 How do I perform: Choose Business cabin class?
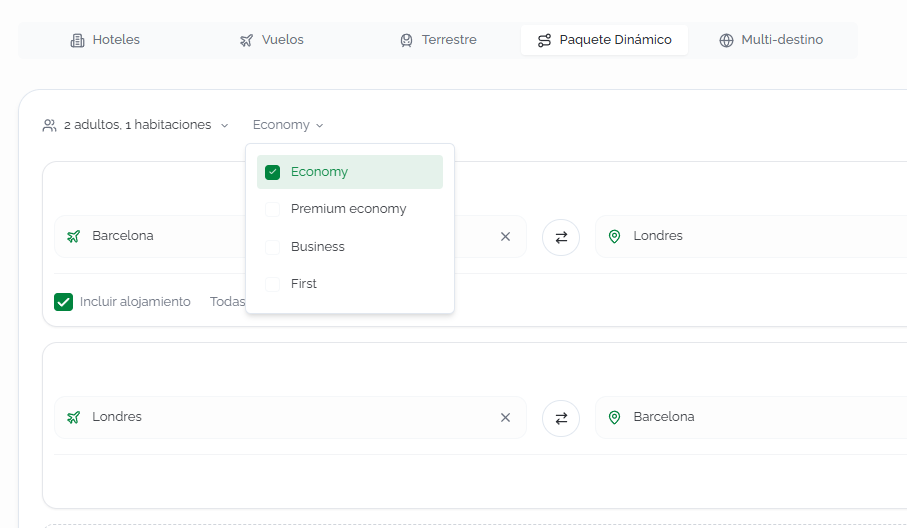(350, 247)
